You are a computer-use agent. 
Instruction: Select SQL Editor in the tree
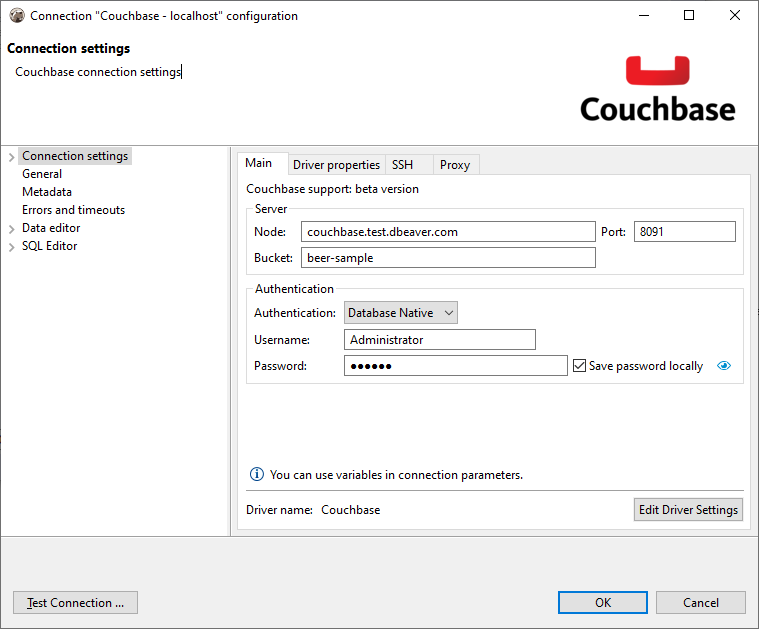pyautogui.click(x=50, y=245)
